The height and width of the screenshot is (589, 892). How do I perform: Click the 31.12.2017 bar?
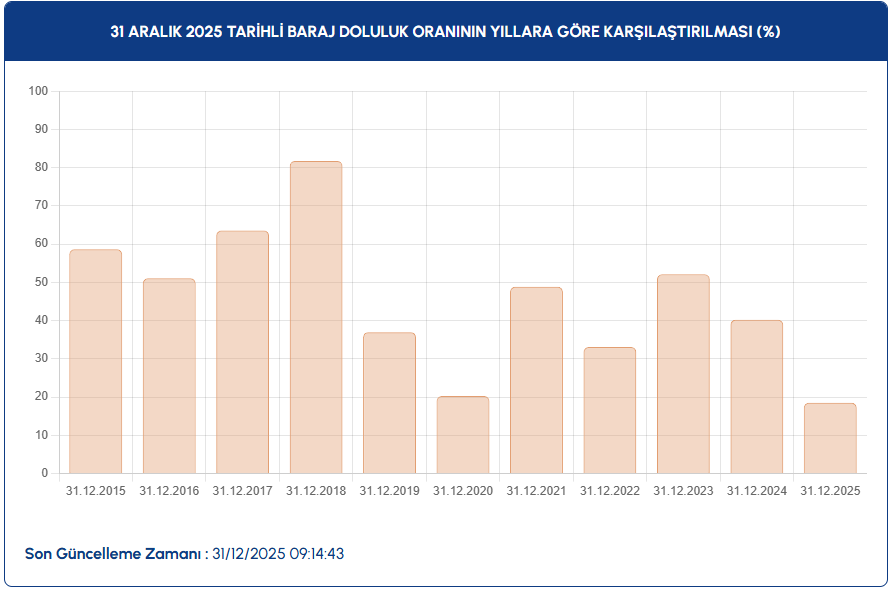point(243,352)
